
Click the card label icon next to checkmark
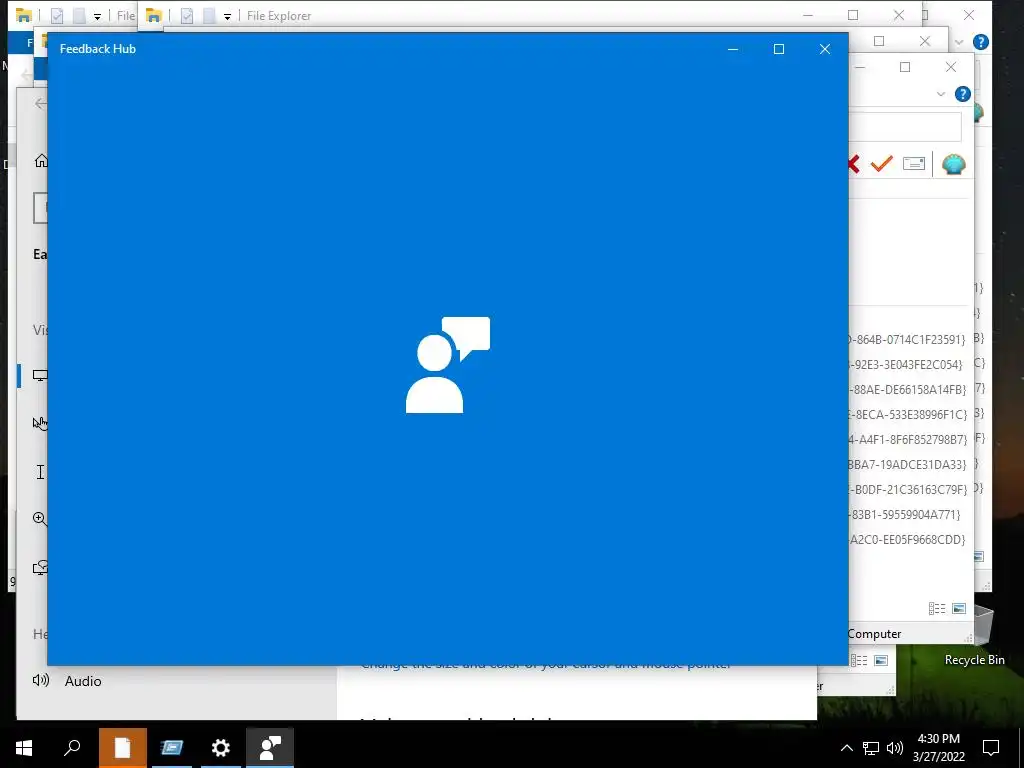coord(914,163)
